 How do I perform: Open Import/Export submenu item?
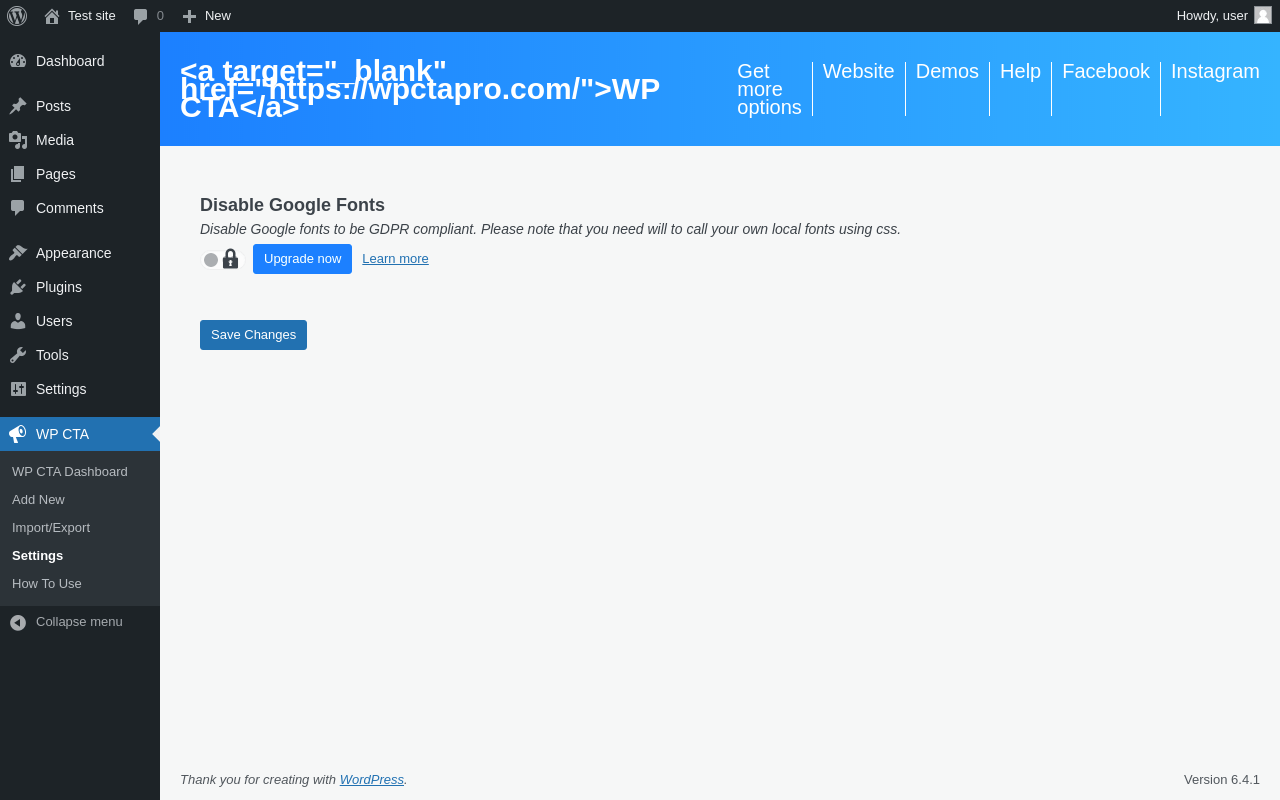[51, 528]
